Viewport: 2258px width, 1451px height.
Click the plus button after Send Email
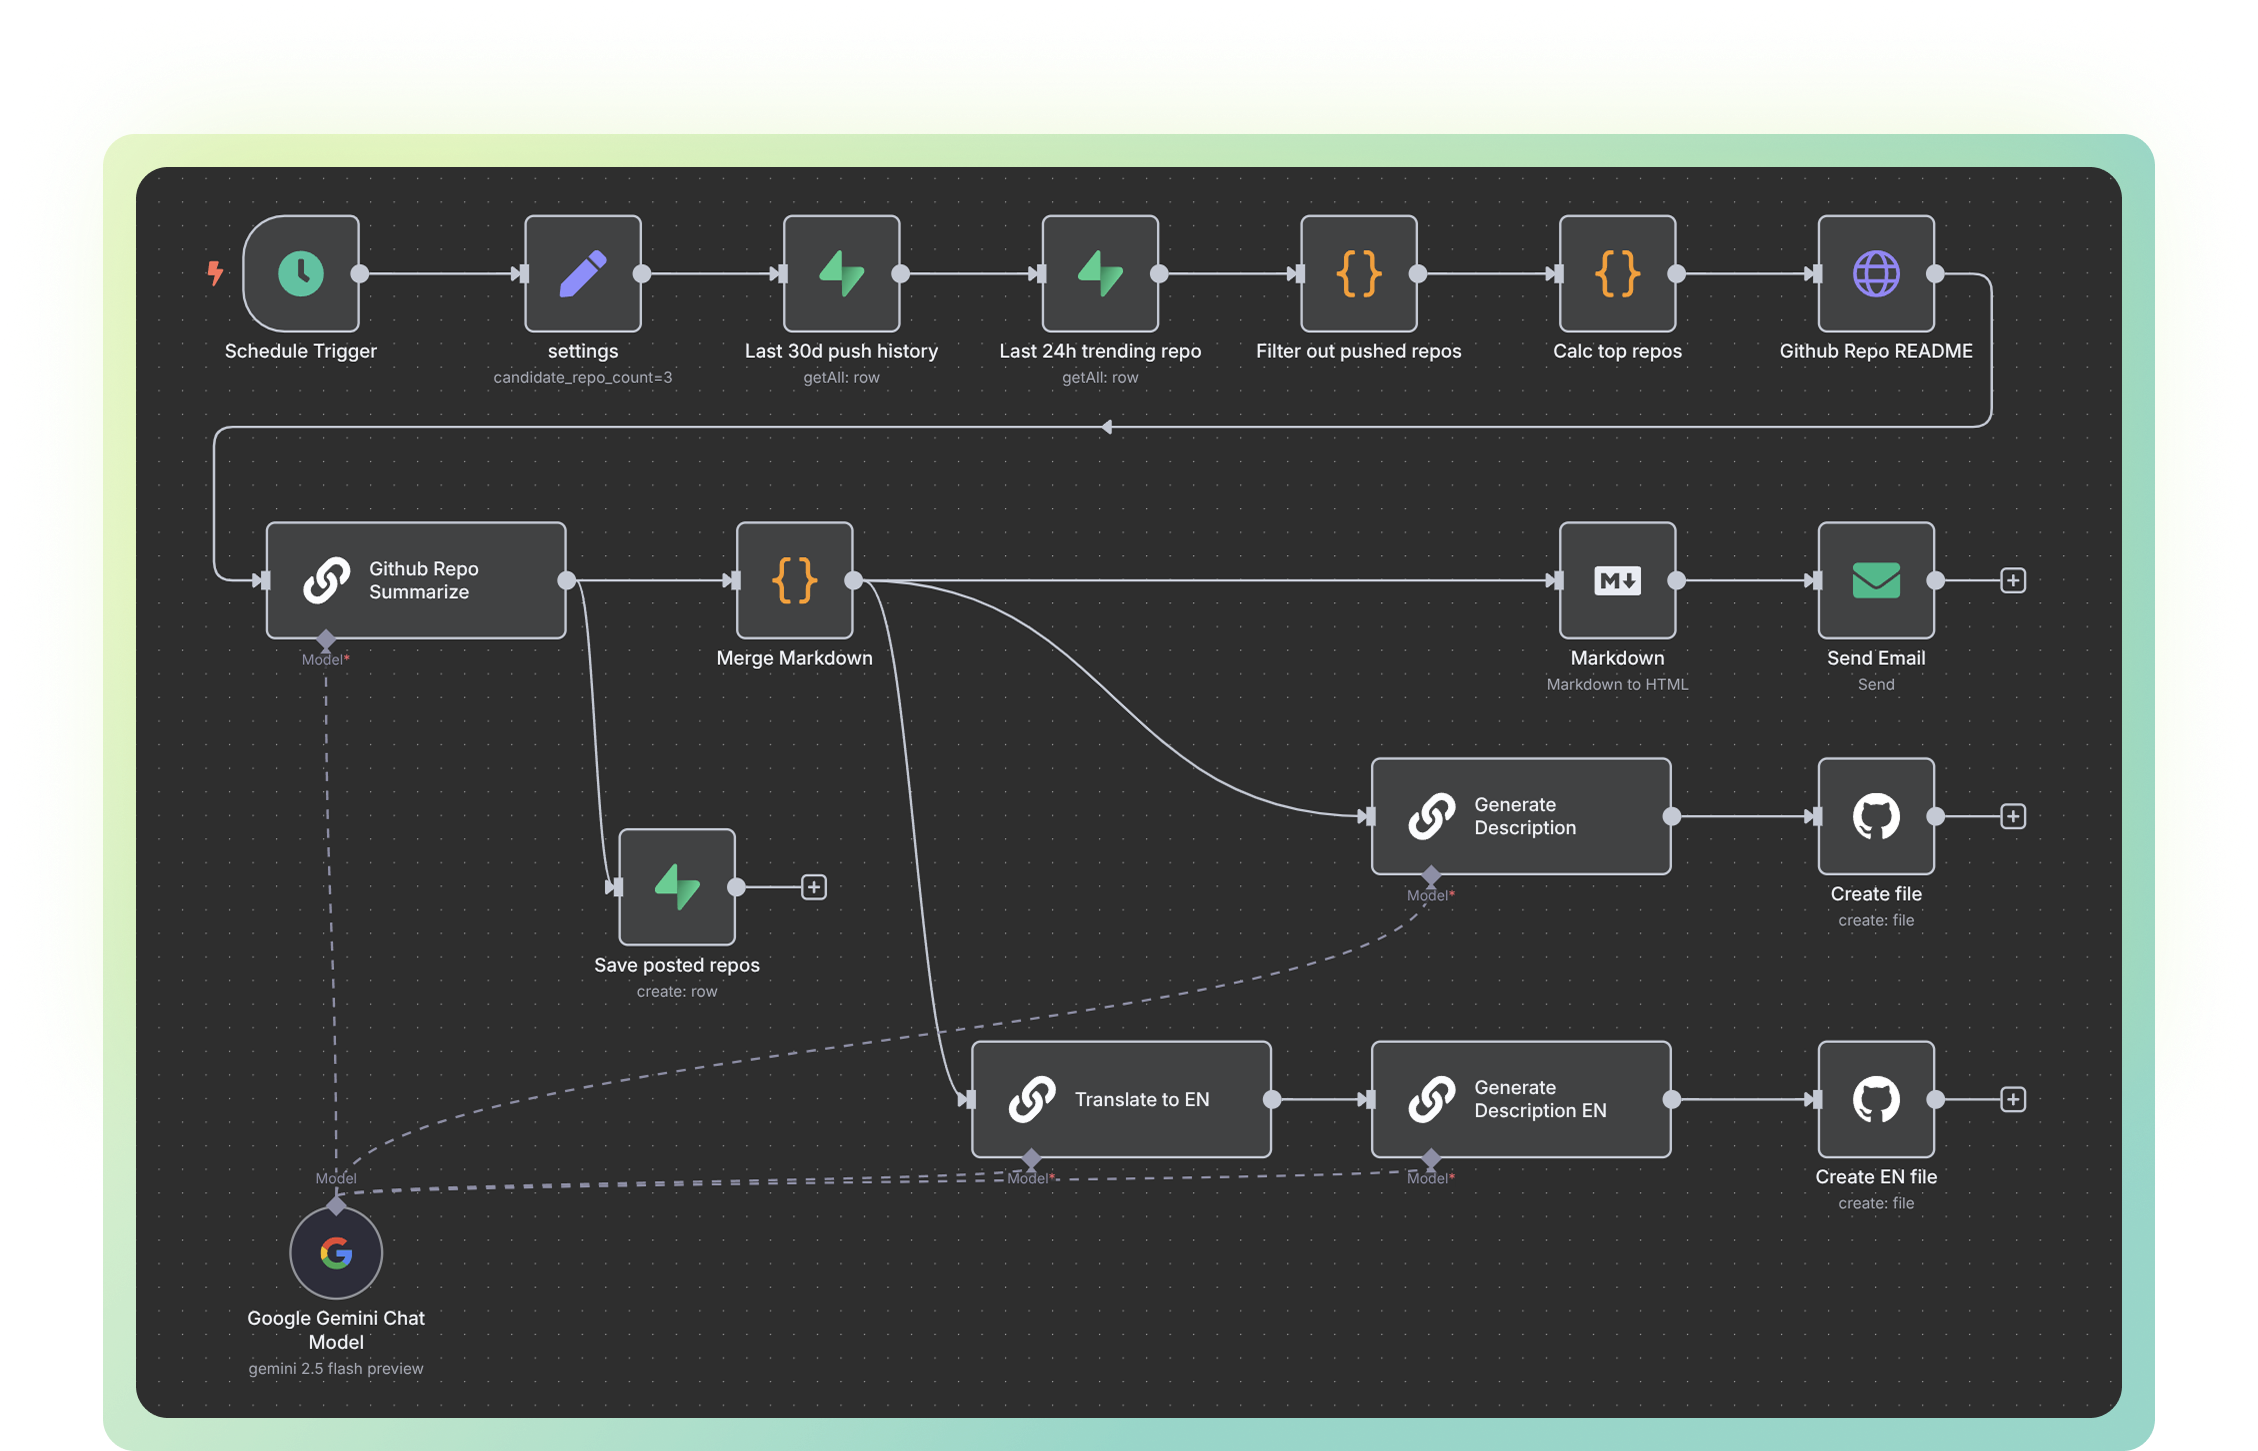(x=2013, y=580)
